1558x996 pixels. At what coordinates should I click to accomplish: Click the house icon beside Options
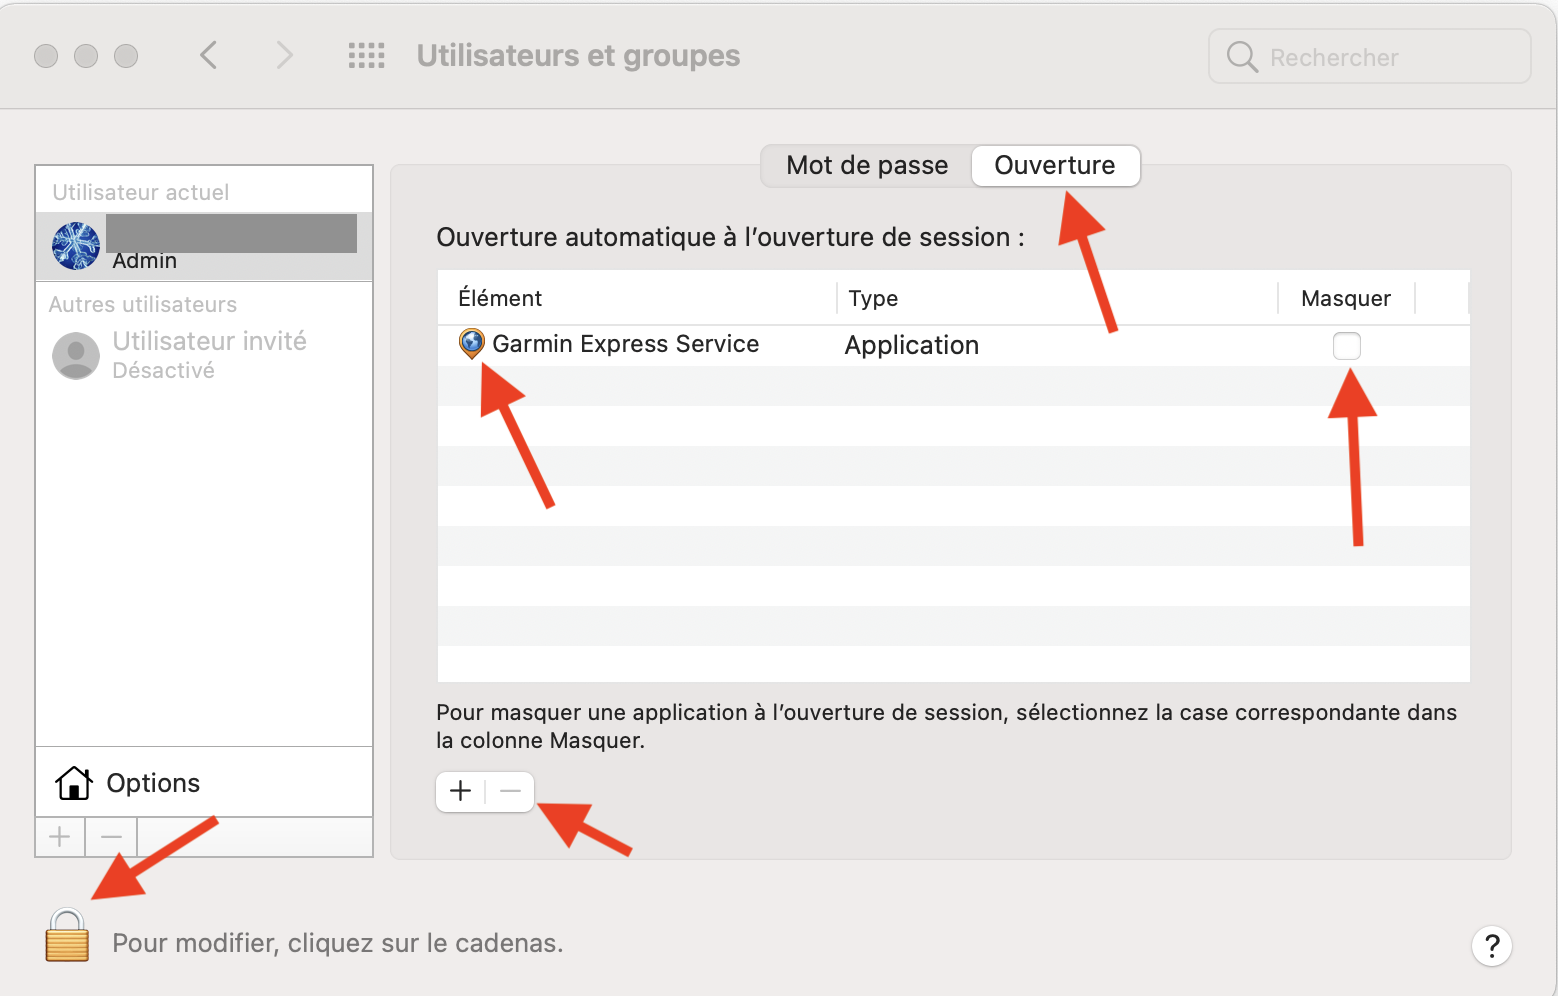[x=74, y=783]
